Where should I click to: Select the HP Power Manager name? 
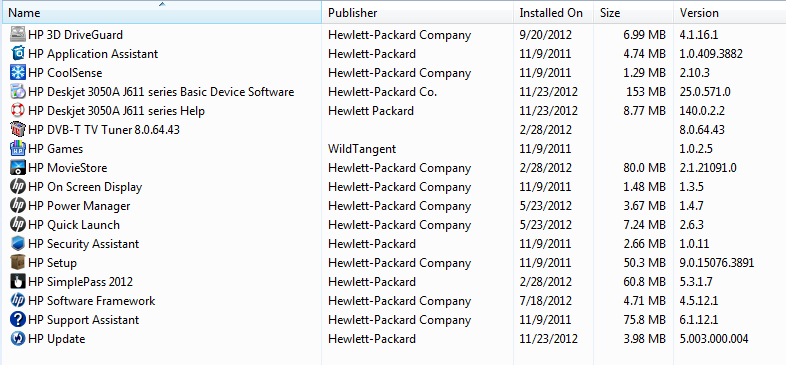79,207
